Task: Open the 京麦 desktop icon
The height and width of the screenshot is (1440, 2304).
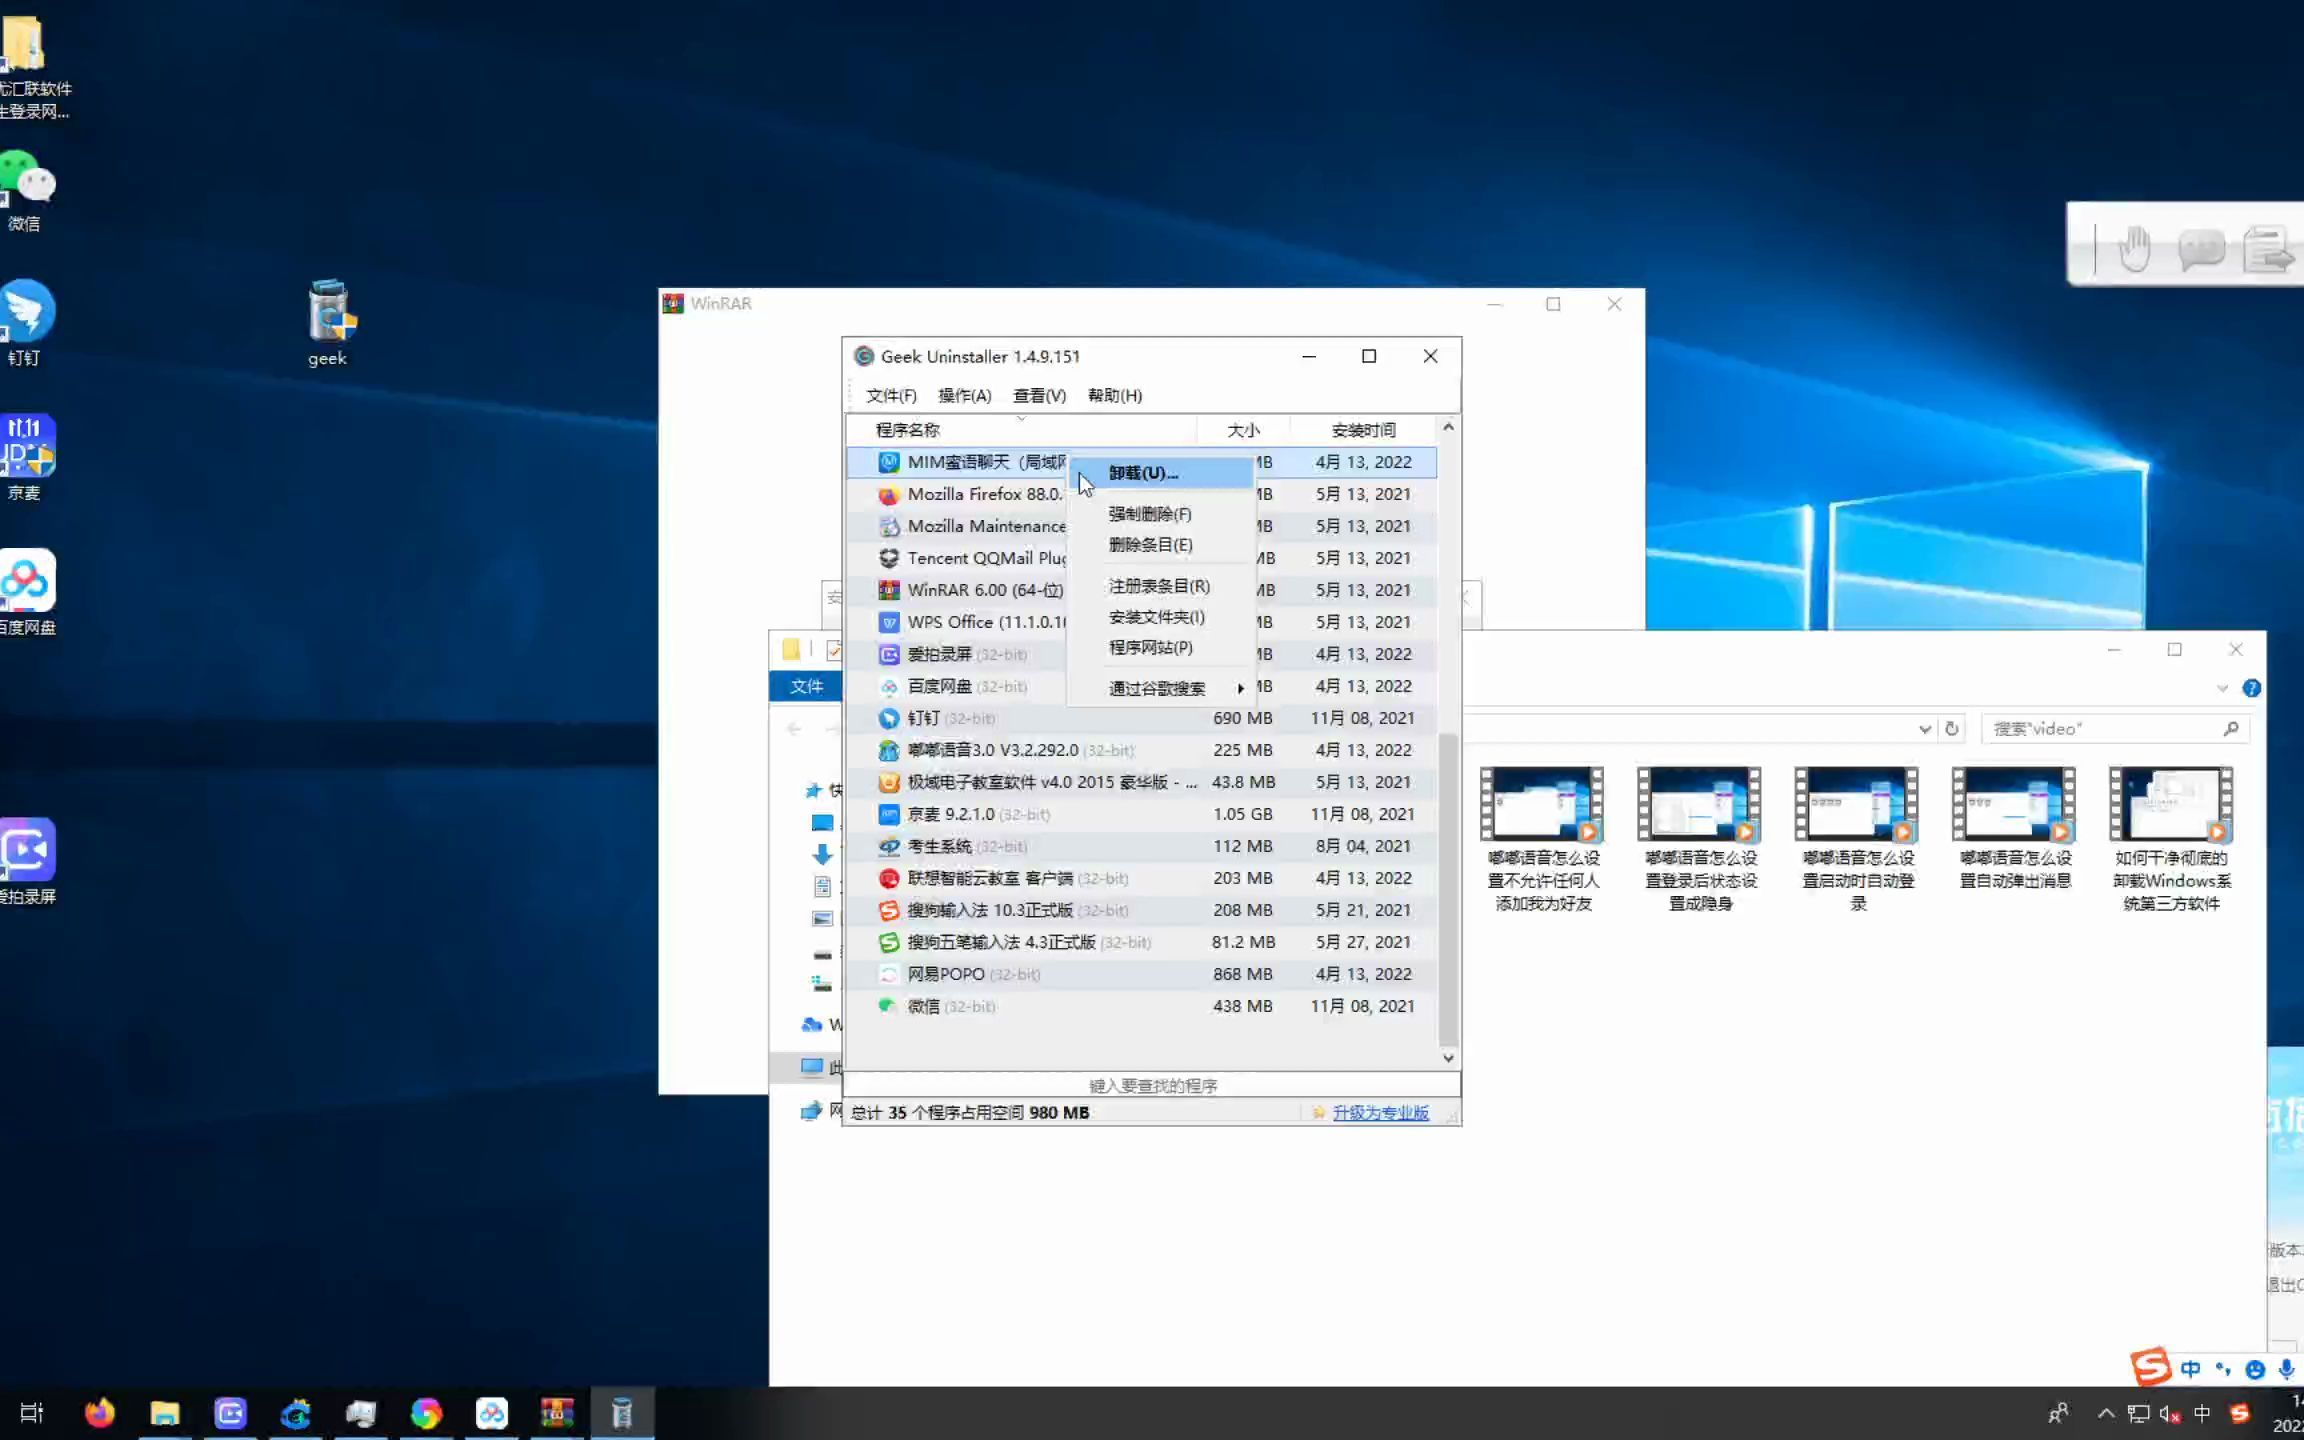Action: [26, 458]
